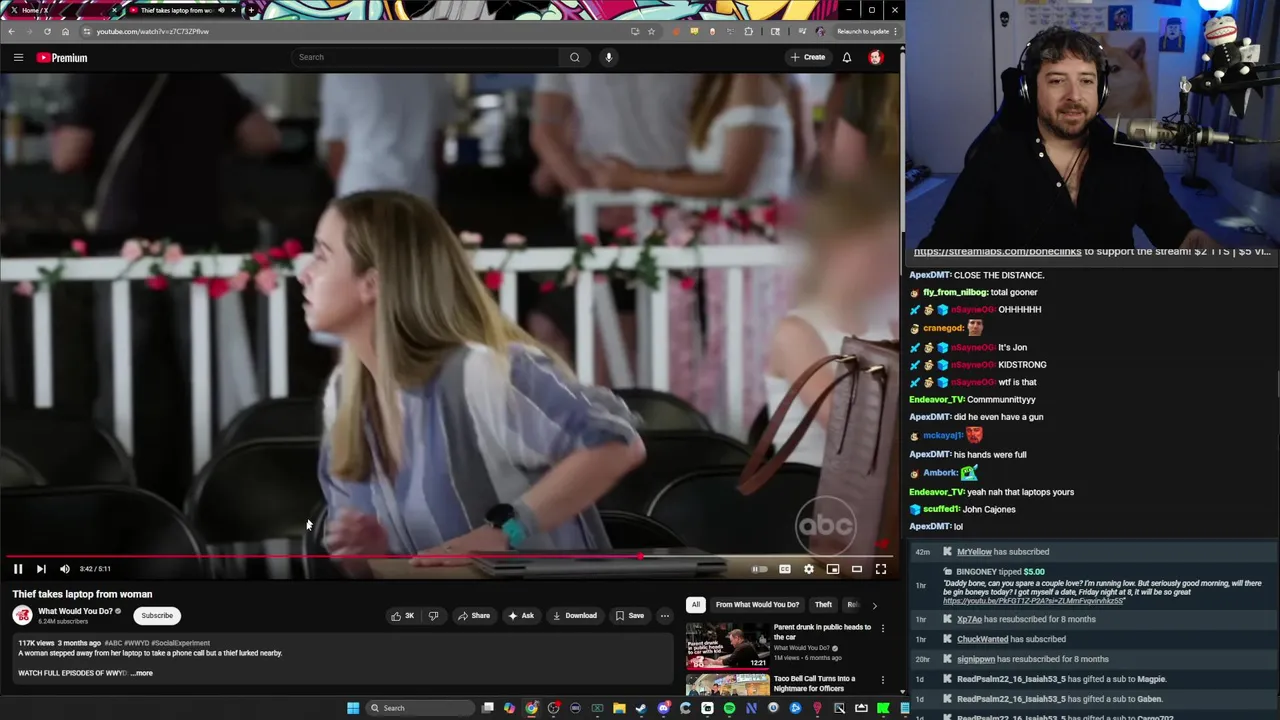The width and height of the screenshot is (1280, 720).
Task: Open What Would You Do? channel avatar
Action: point(22,616)
